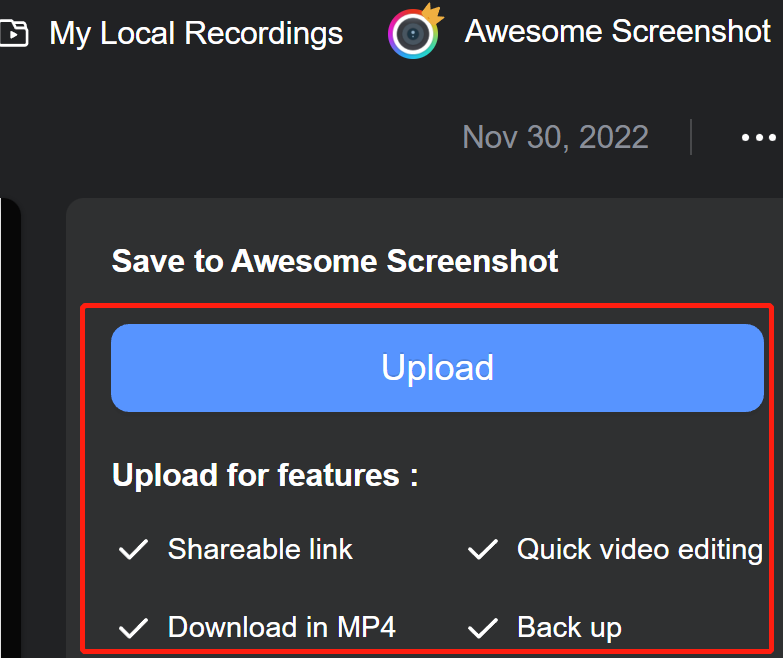Click the Nov 30, 2022 date

[555, 137]
